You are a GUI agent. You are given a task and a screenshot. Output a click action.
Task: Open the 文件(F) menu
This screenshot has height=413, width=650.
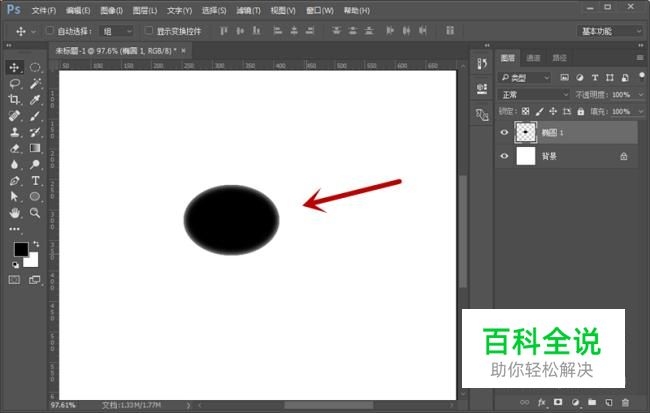44,10
